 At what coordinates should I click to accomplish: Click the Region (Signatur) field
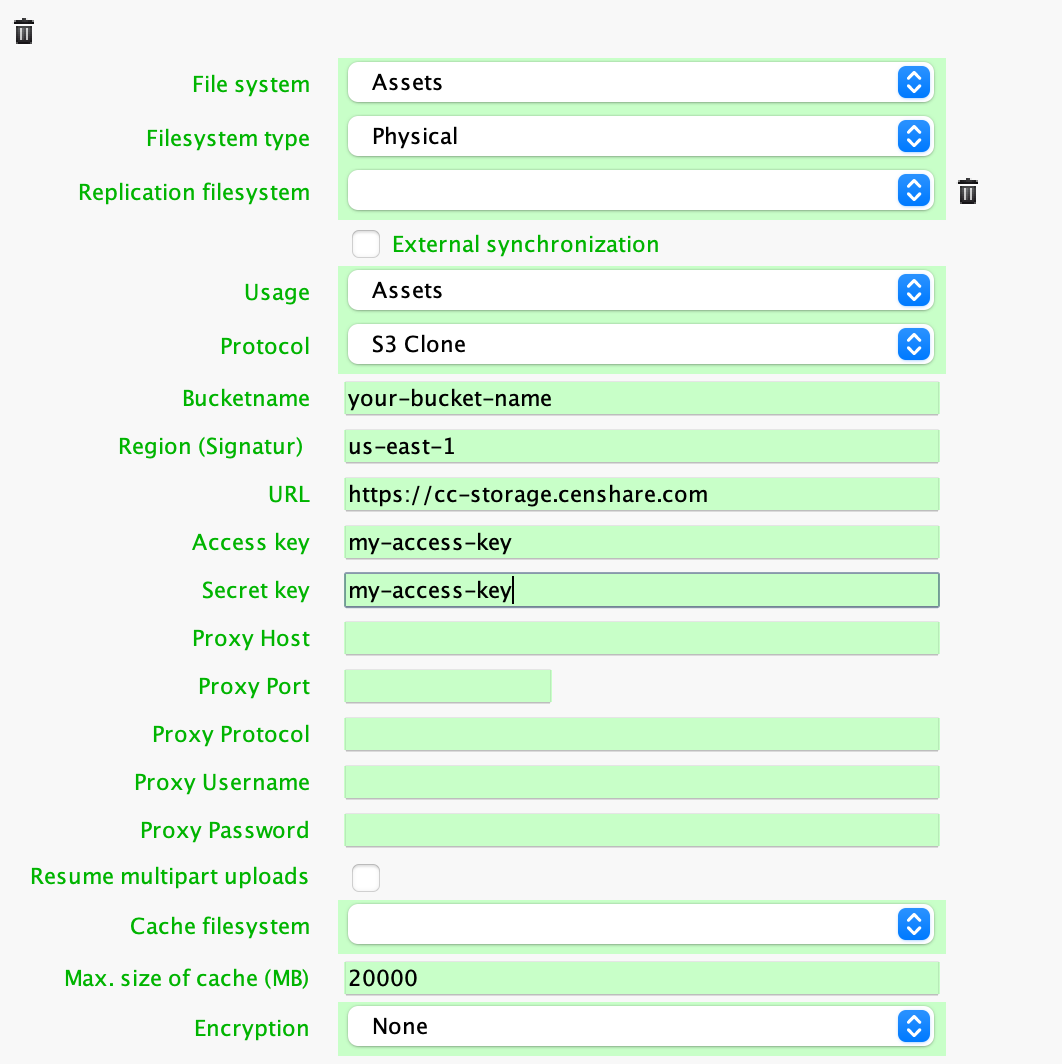(640, 446)
